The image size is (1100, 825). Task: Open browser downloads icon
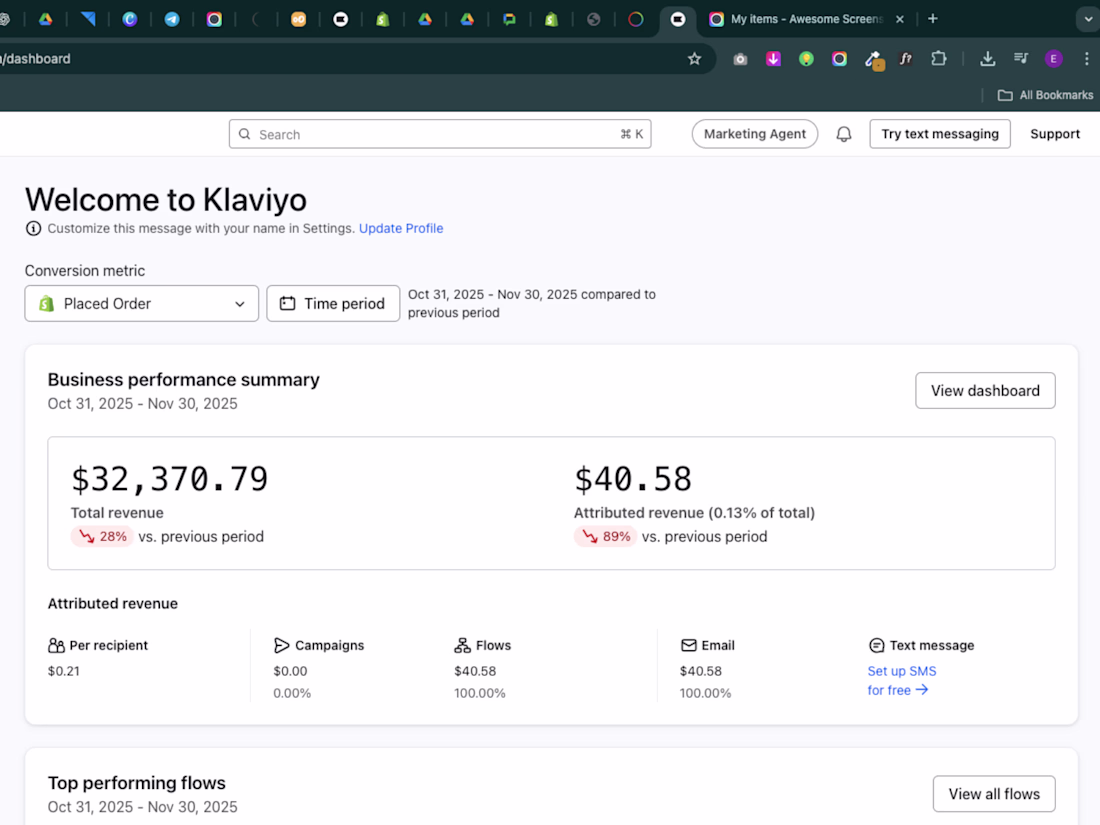pos(988,59)
